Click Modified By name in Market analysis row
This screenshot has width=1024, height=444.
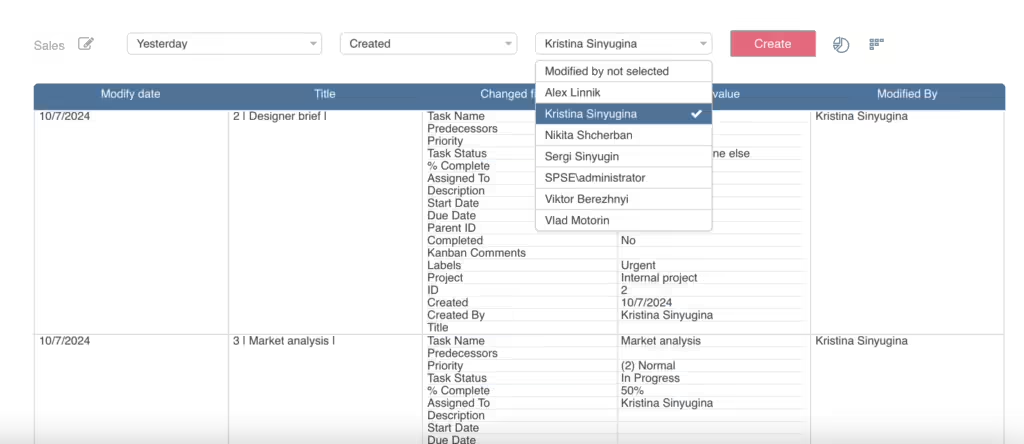pos(861,341)
